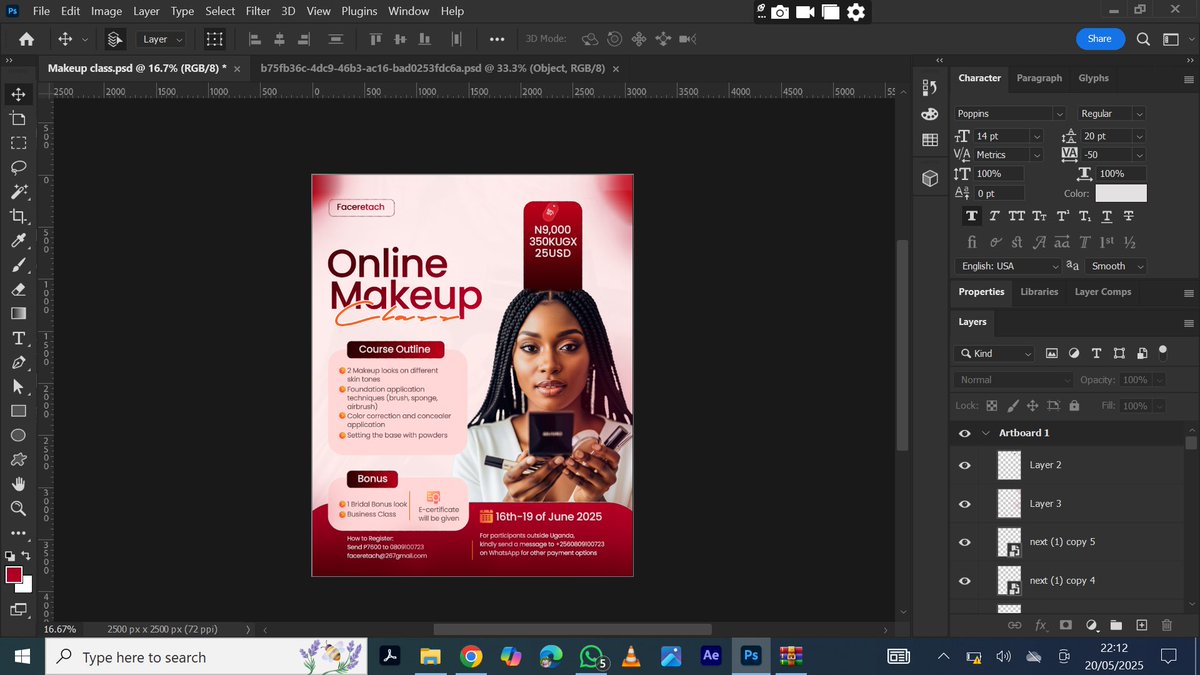1200x675 pixels.
Task: Select the Hand tool
Action: [18, 484]
